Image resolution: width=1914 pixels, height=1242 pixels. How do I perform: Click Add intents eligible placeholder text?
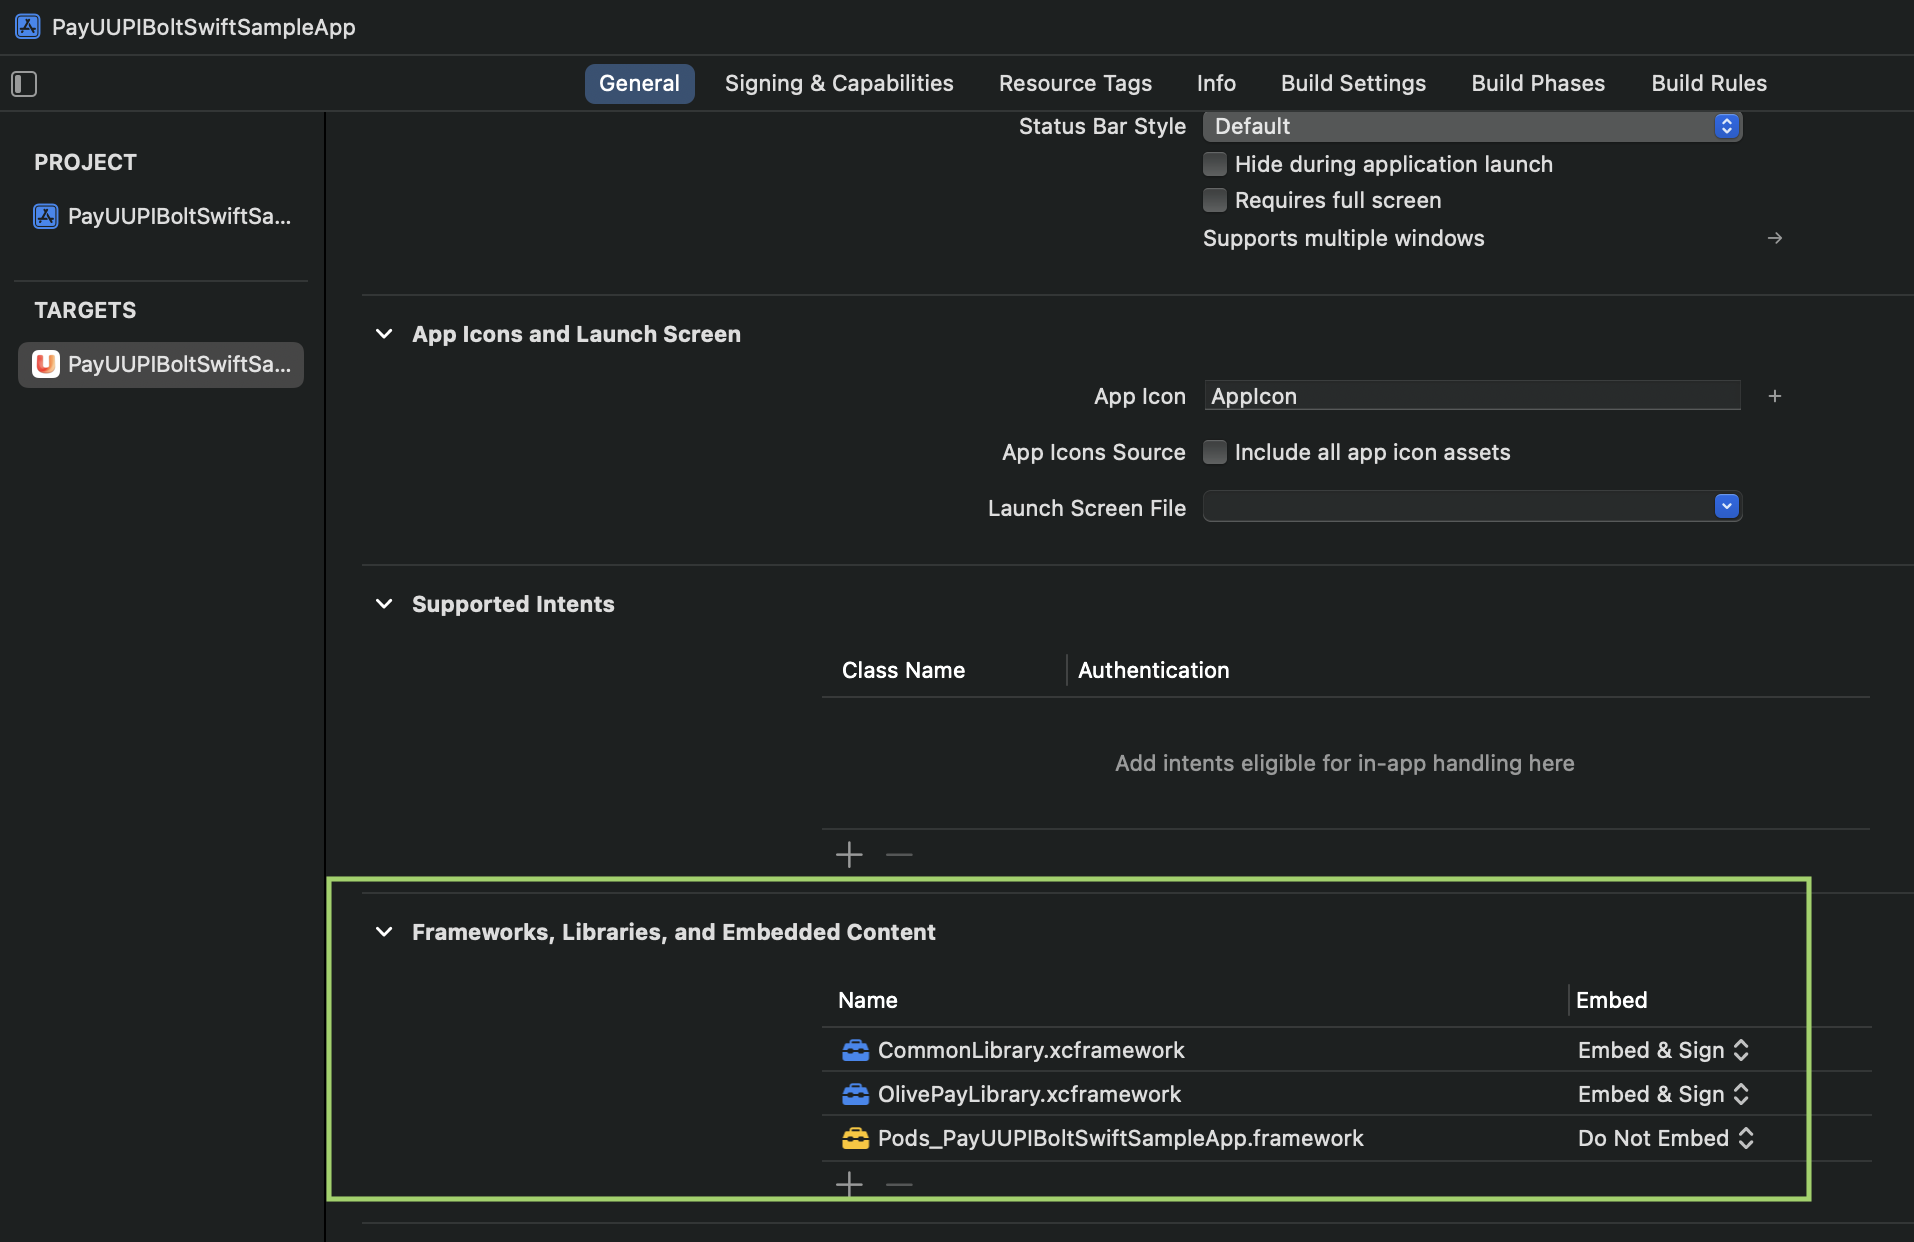click(x=1345, y=763)
